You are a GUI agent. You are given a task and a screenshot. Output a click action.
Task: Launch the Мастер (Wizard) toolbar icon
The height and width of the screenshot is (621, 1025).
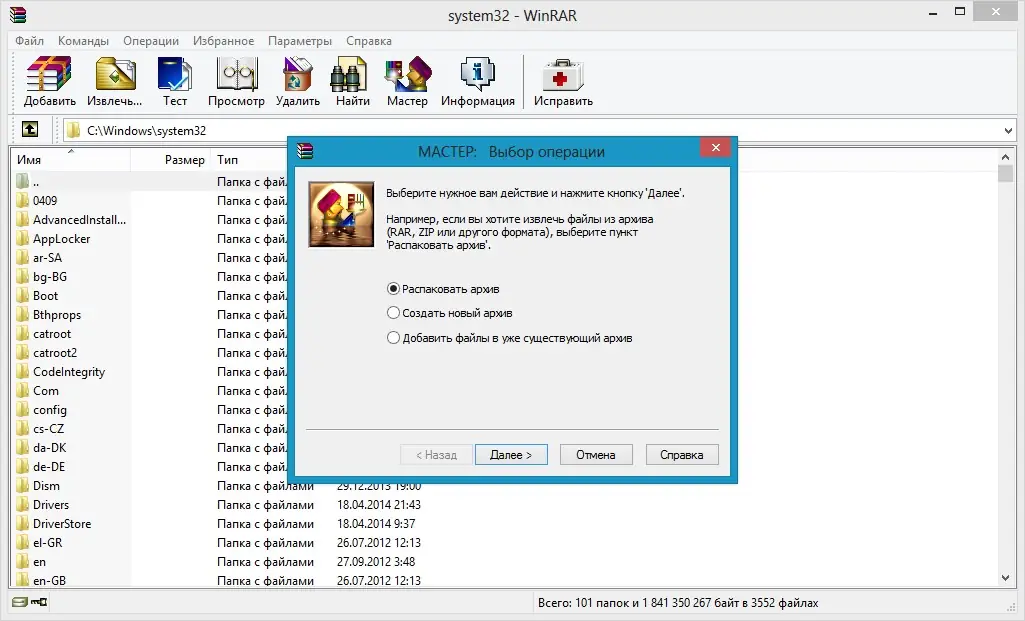click(407, 81)
